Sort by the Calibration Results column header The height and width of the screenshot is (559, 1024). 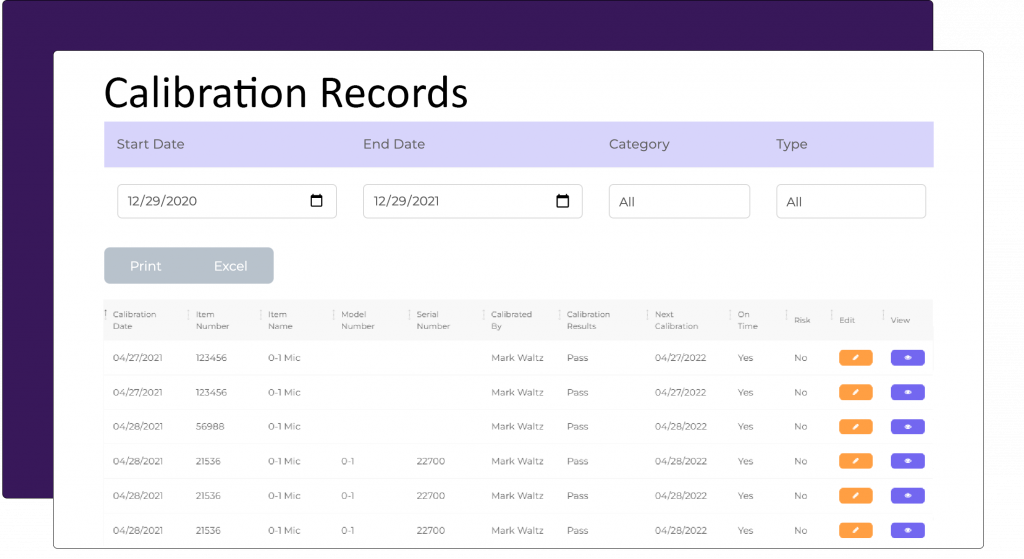588,320
